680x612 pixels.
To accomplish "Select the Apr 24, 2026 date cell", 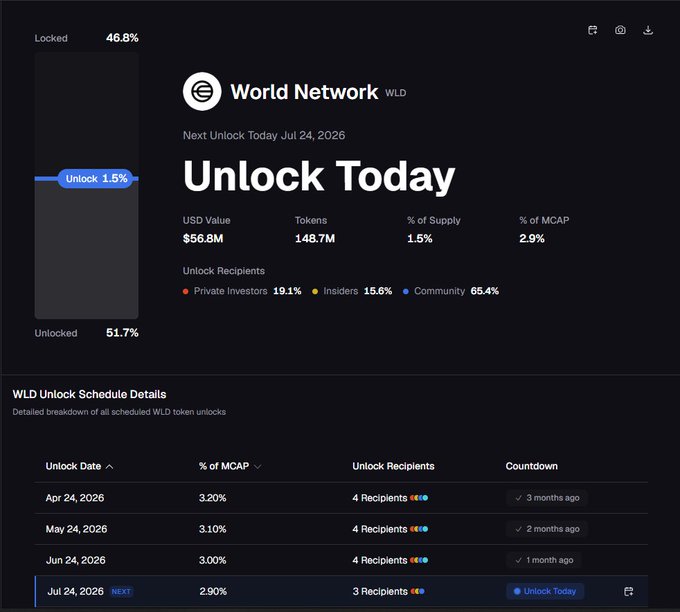I will (x=75, y=498).
